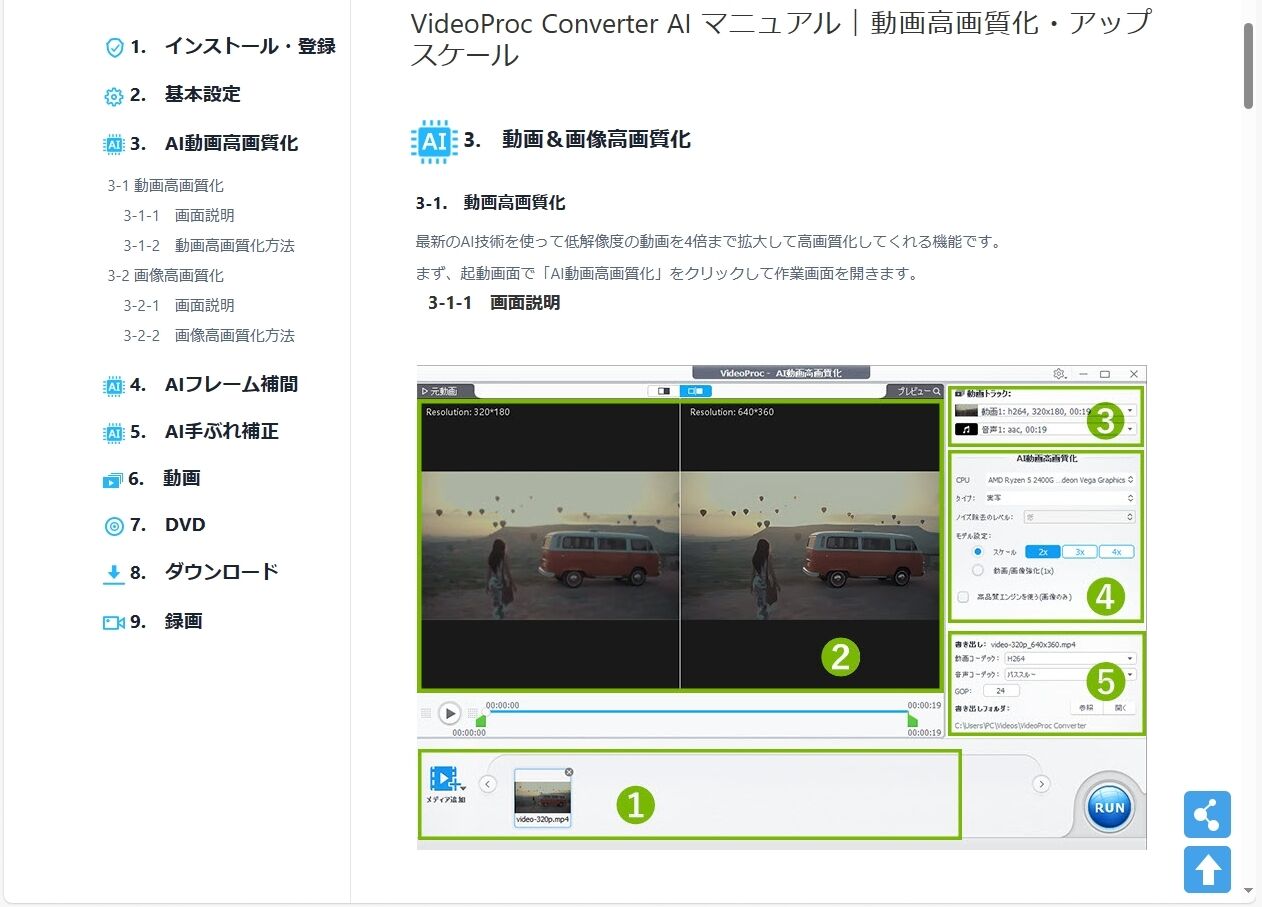The image size is (1262, 907).
Task: Enable the 高品質エンジンを使う checkbox
Action: coord(962,597)
